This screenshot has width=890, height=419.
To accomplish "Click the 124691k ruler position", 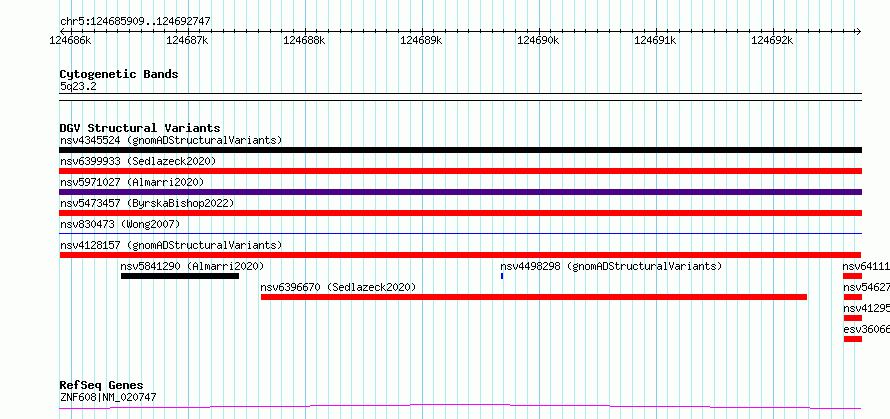I will [x=656, y=40].
